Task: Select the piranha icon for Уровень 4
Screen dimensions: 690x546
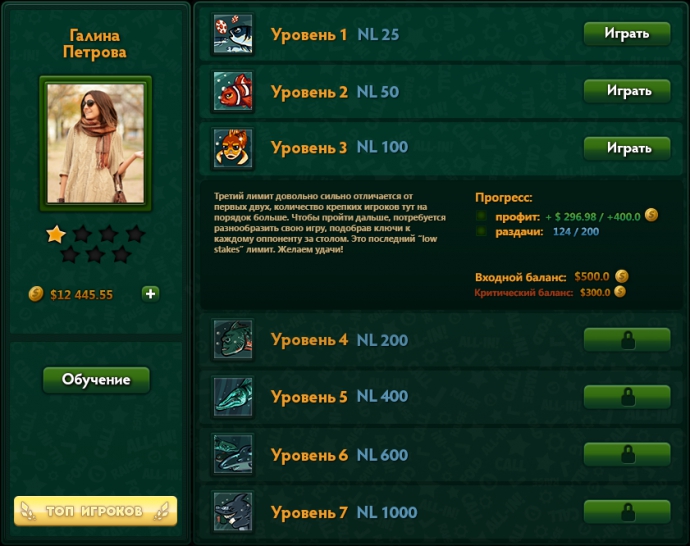Action: [x=233, y=339]
